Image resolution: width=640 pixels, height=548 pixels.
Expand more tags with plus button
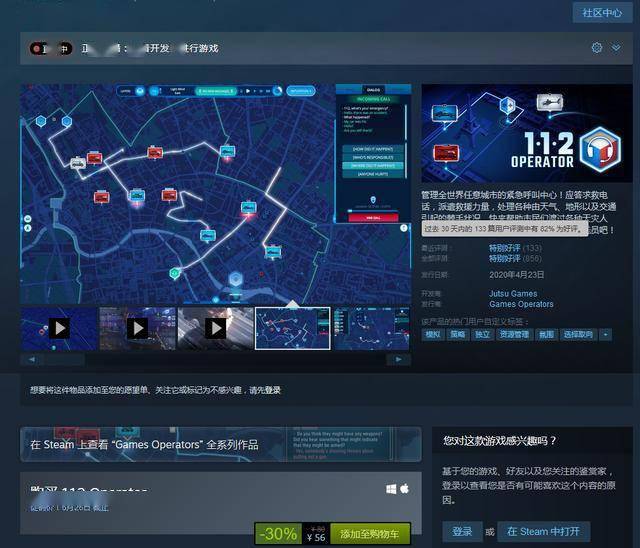point(606,335)
